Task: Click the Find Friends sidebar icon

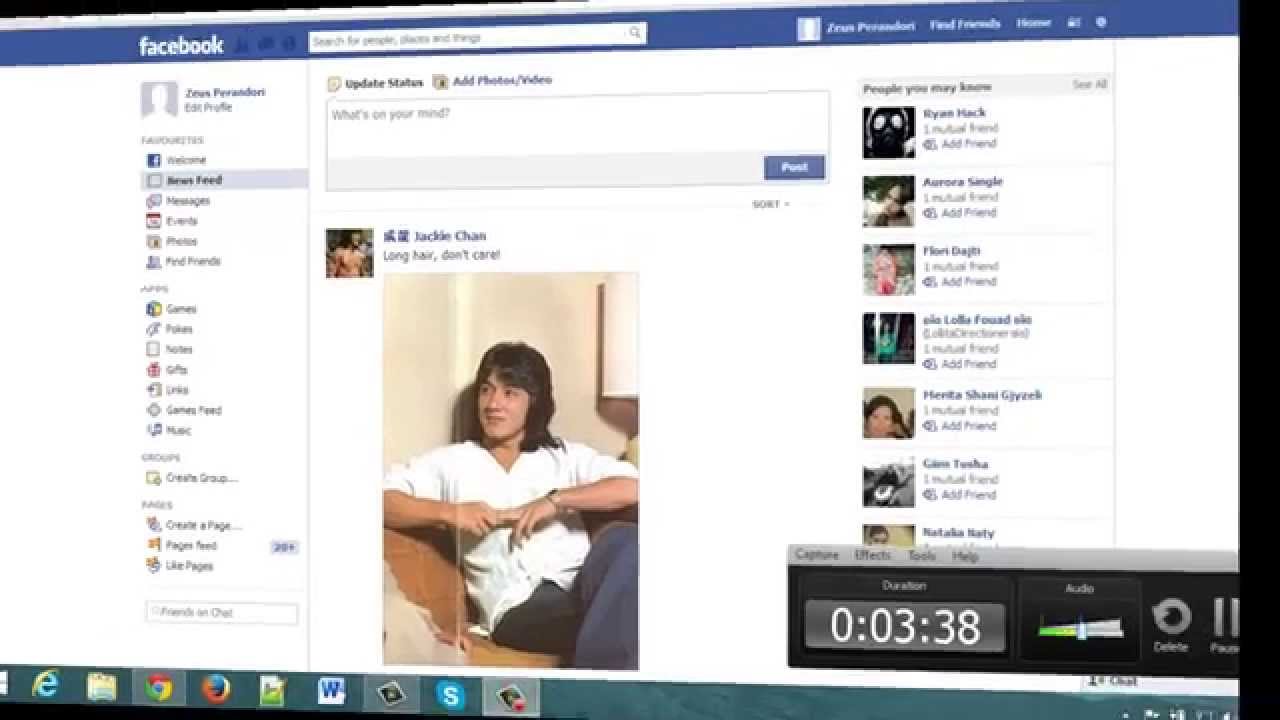Action: pyautogui.click(x=154, y=262)
